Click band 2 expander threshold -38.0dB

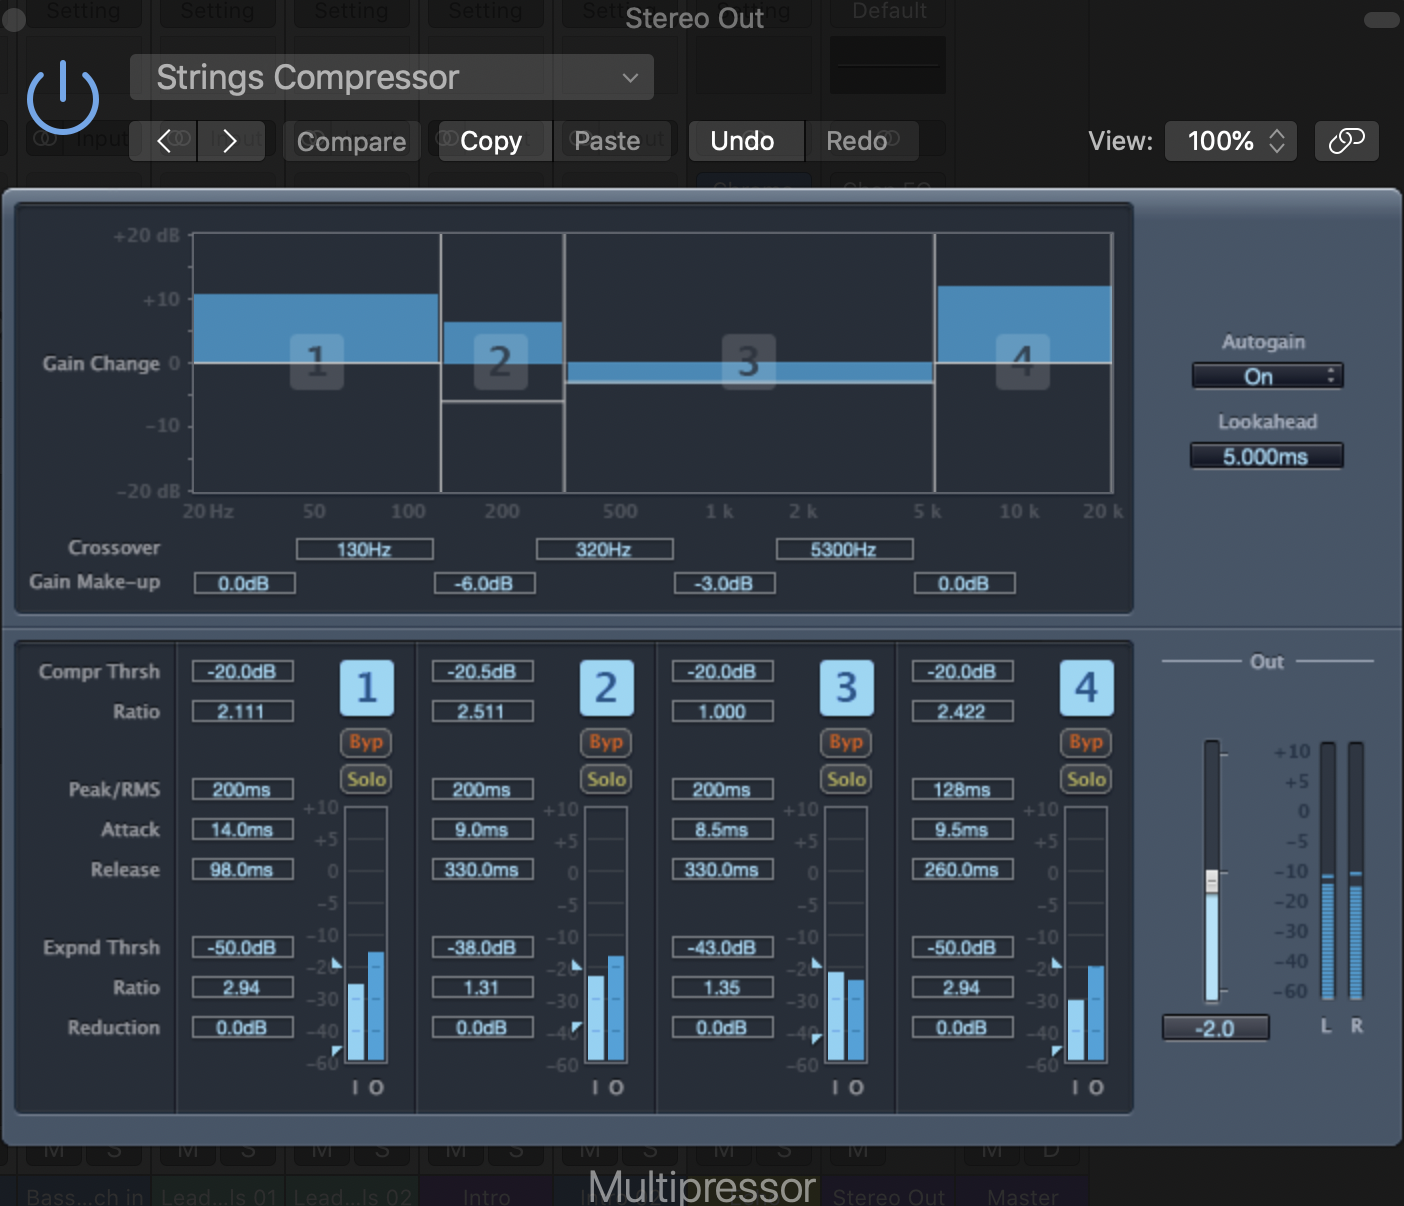tap(483, 947)
